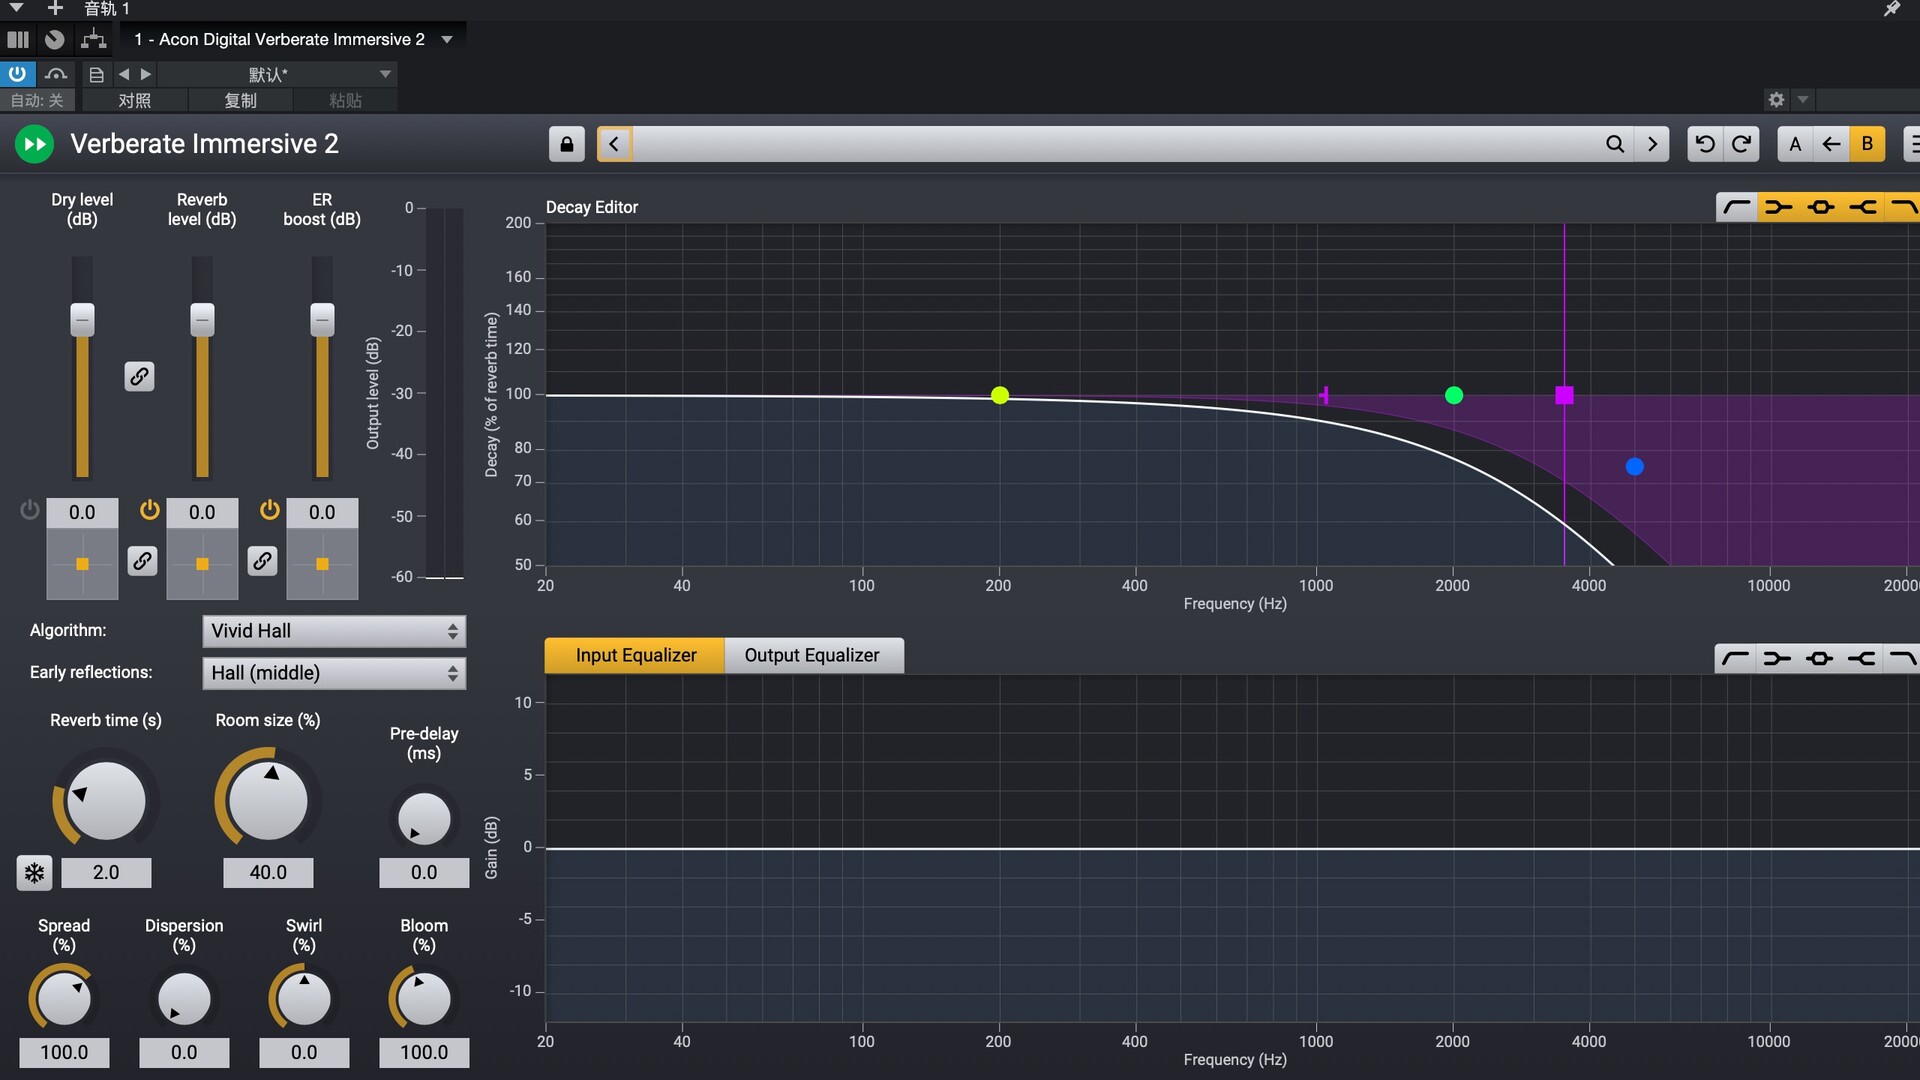Click 对照 compare button
The height and width of the screenshot is (1080, 1920).
[x=134, y=101]
